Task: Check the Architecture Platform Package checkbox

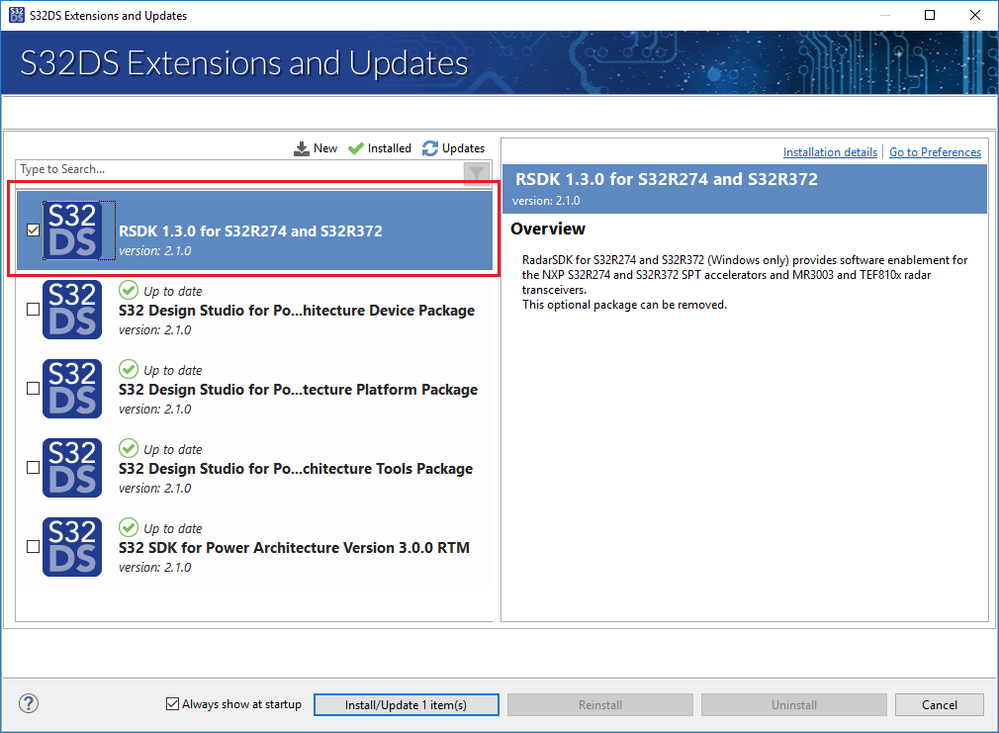Action: [x=33, y=388]
